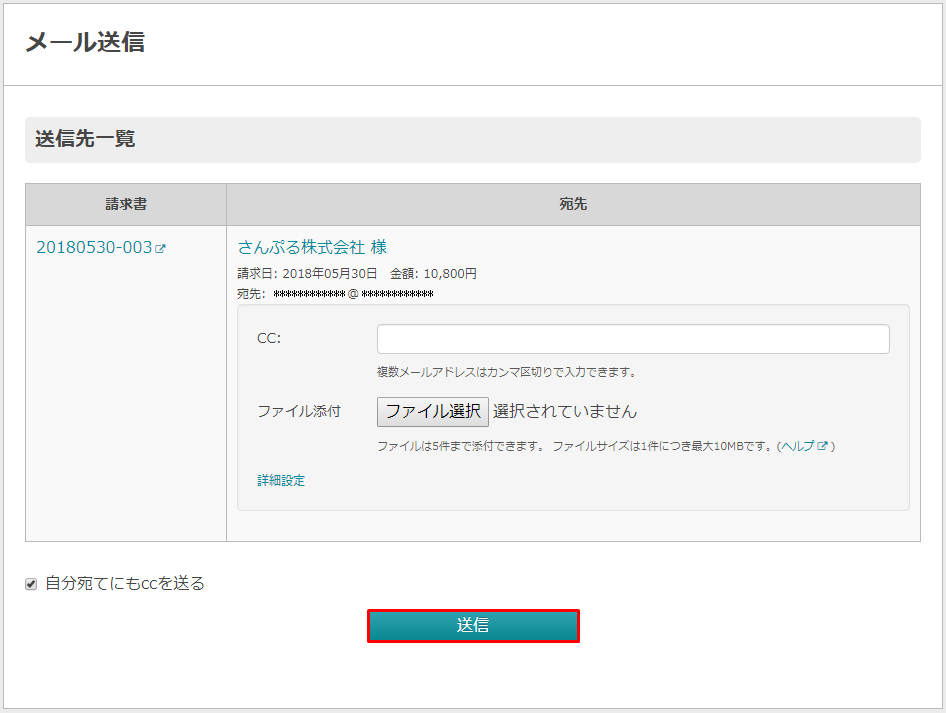Click the 選択されていません file status text
946x713 pixels.
point(565,411)
